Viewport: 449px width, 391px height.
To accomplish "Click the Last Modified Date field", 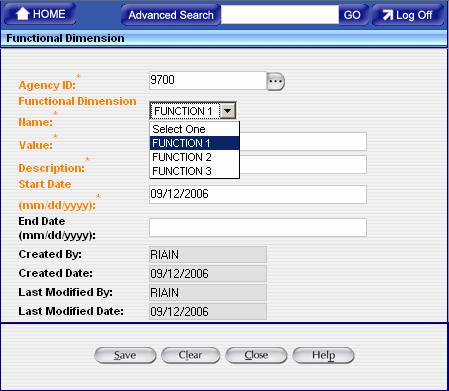I will [x=208, y=312].
